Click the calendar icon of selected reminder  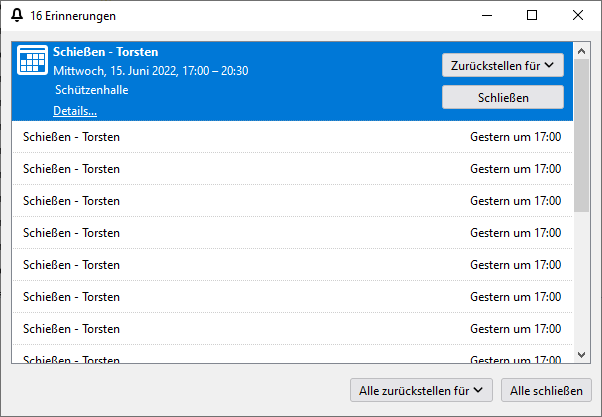click(x=33, y=60)
